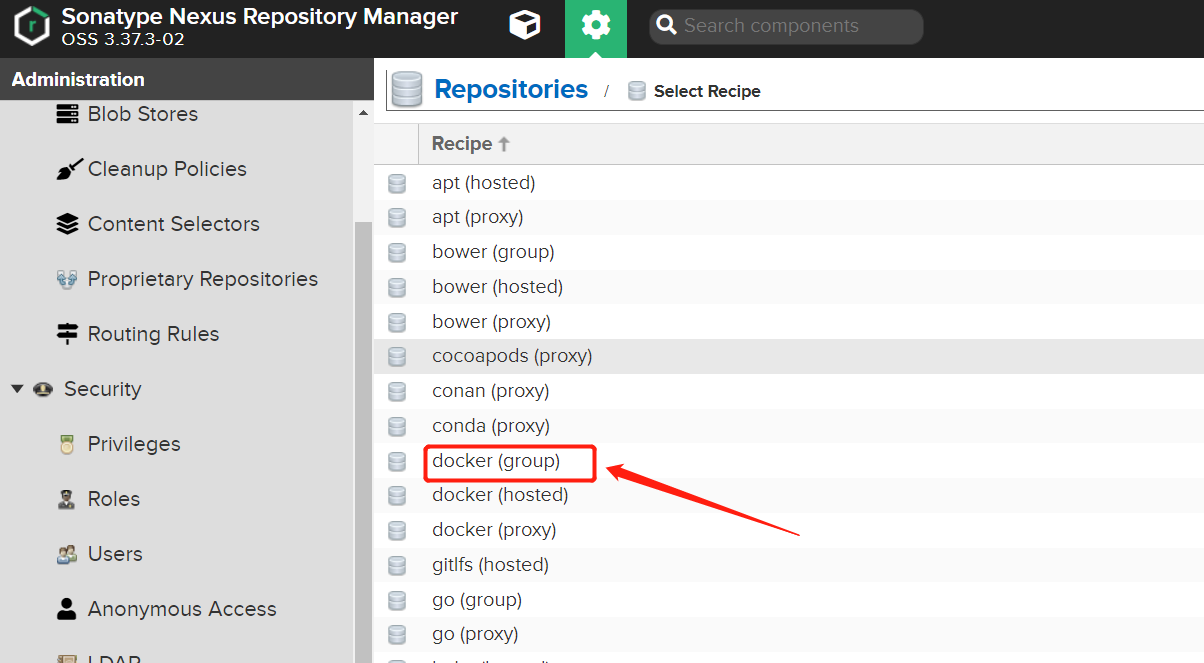Click the Cleanup Policies broom icon
1204x663 pixels.
(67, 169)
